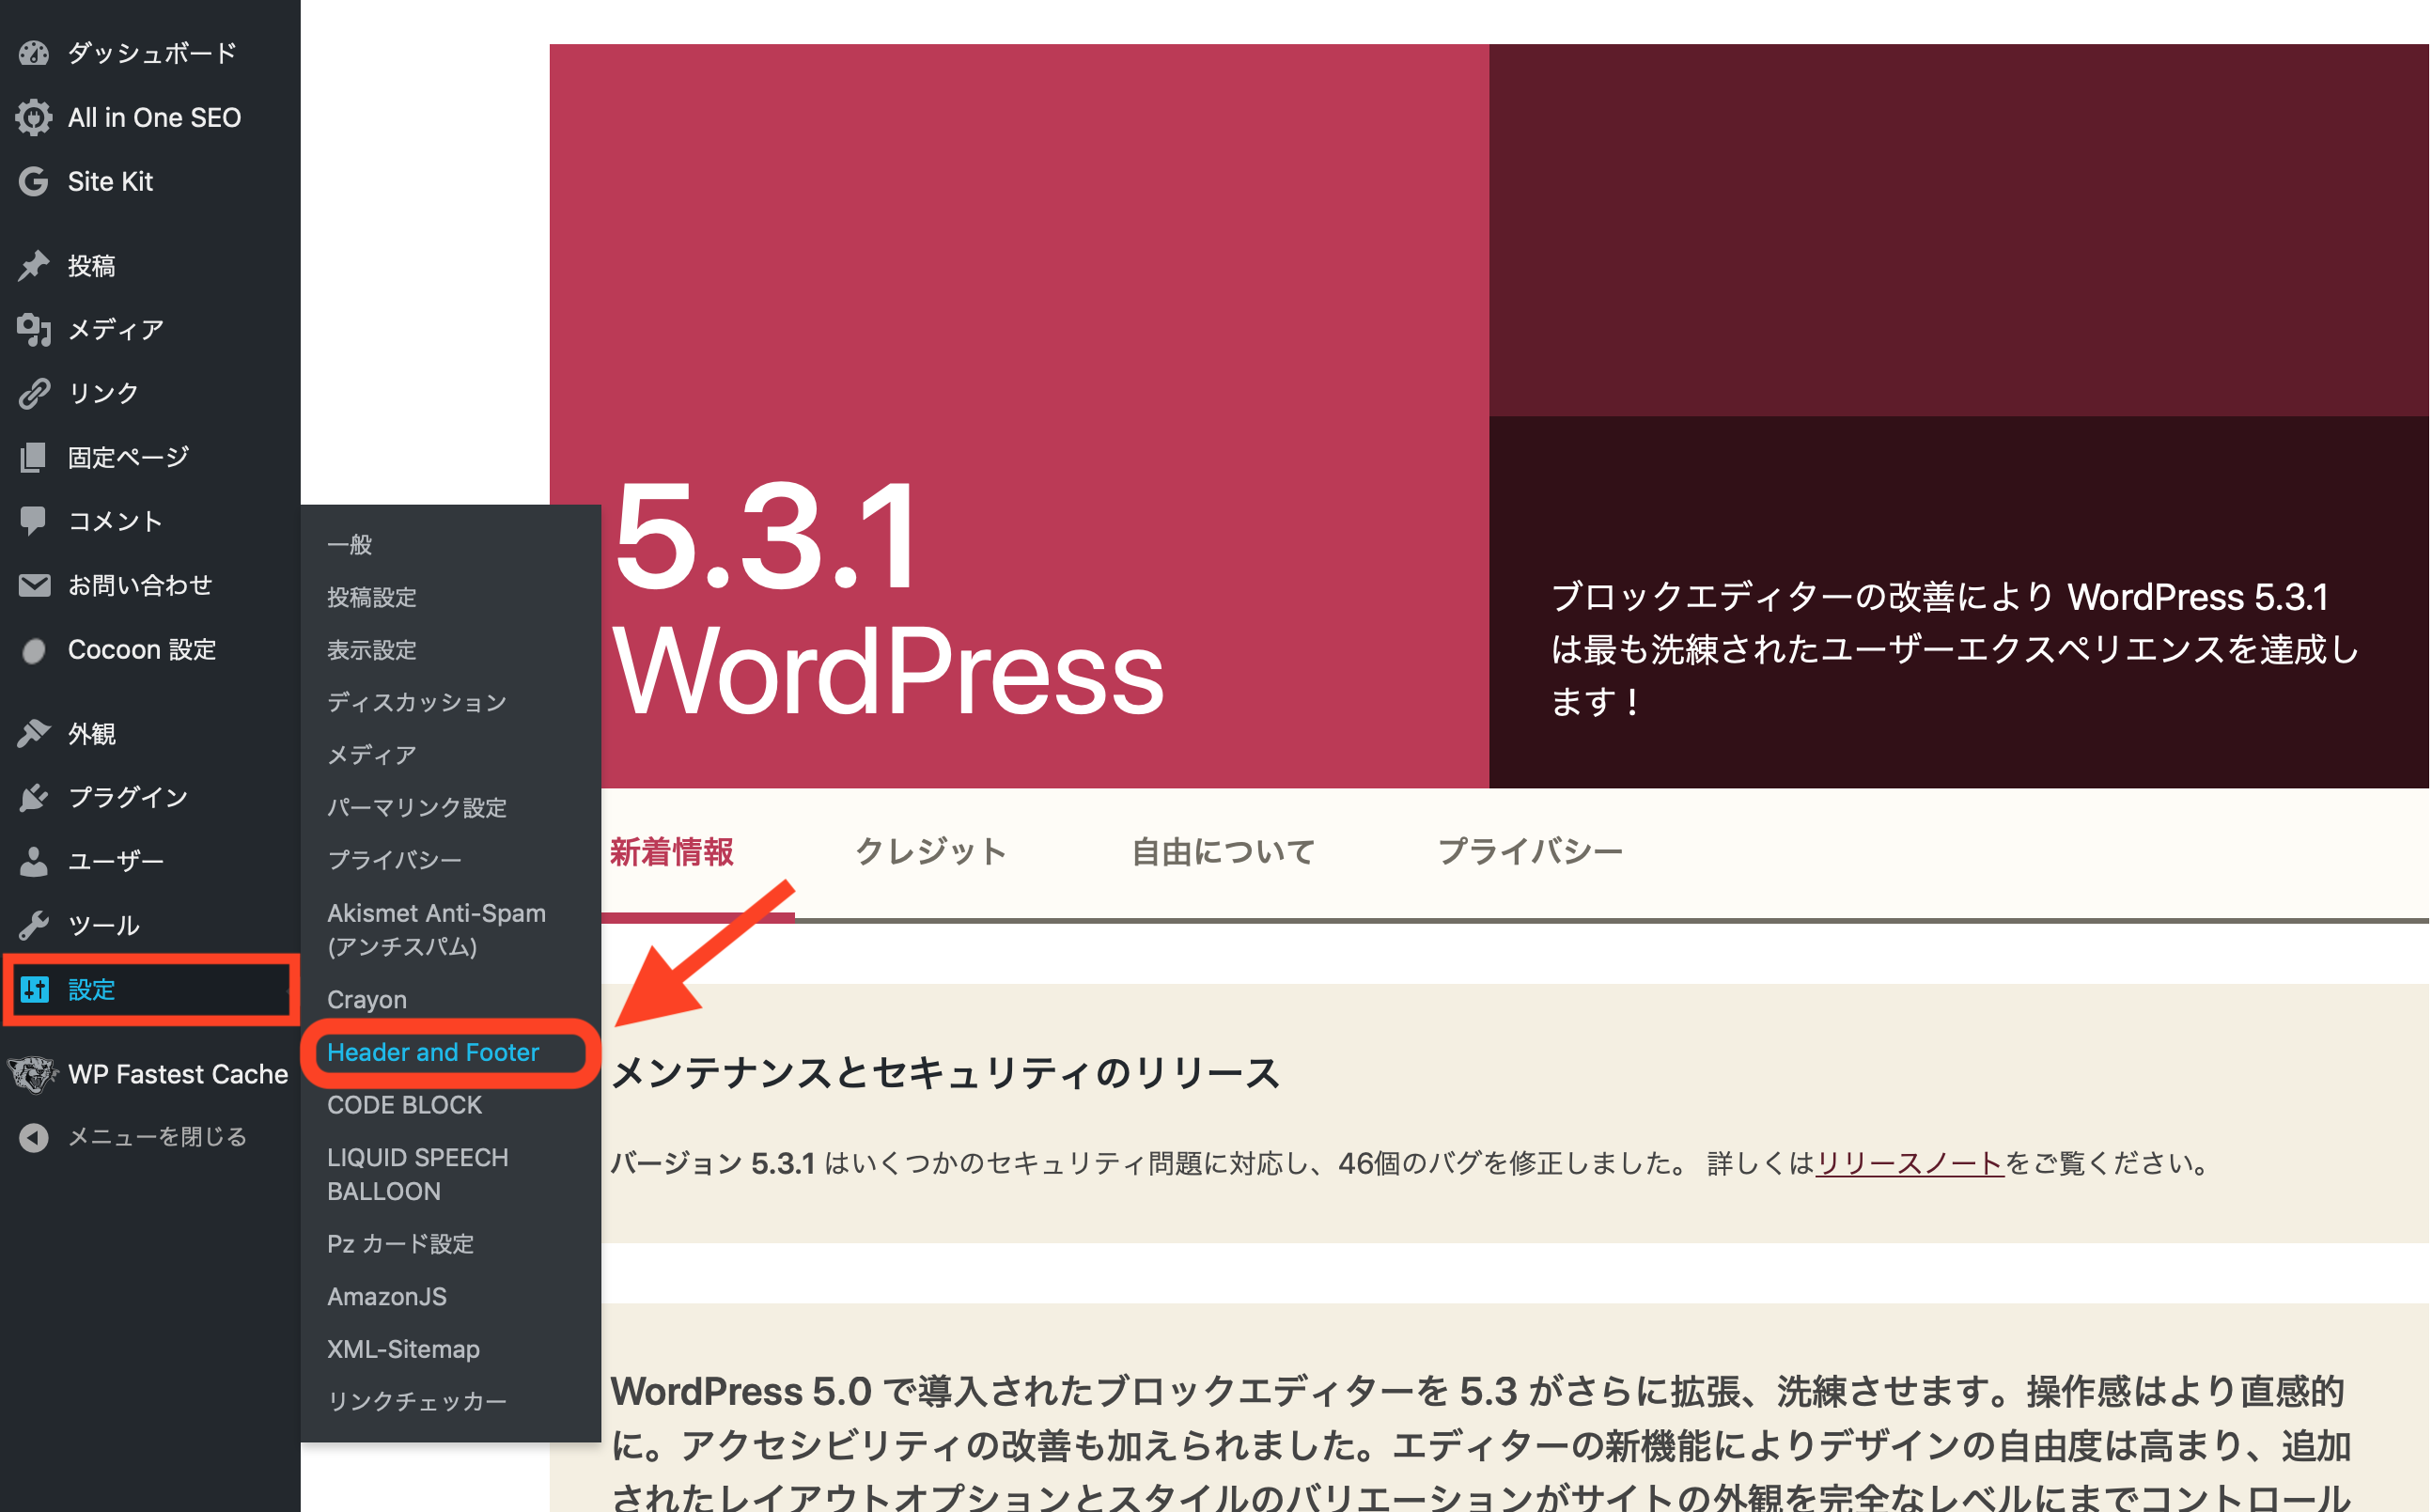Click the Dashboard gauge icon
This screenshot has width=2432, height=1512.
tap(34, 53)
